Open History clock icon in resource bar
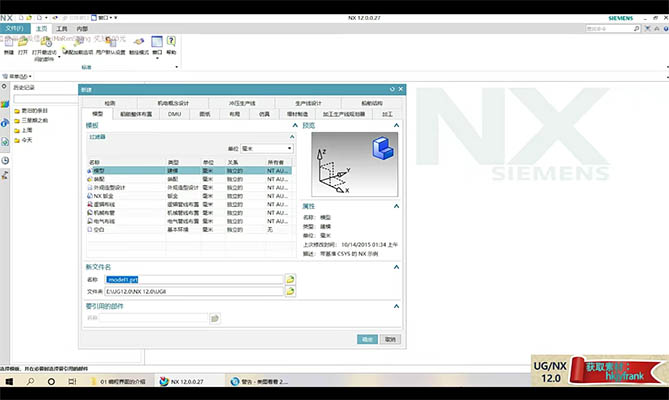669x400 pixels. click(x=5, y=160)
